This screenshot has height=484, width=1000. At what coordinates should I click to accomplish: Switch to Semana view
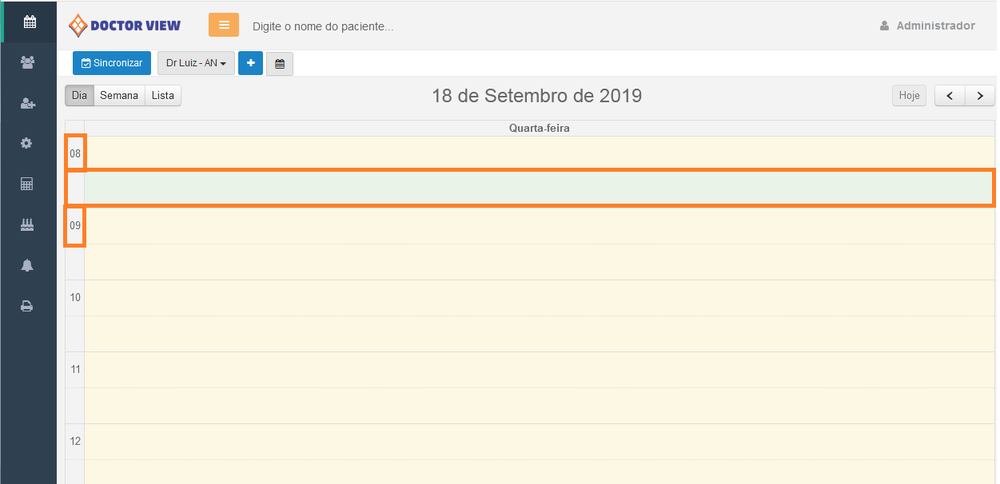(119, 96)
